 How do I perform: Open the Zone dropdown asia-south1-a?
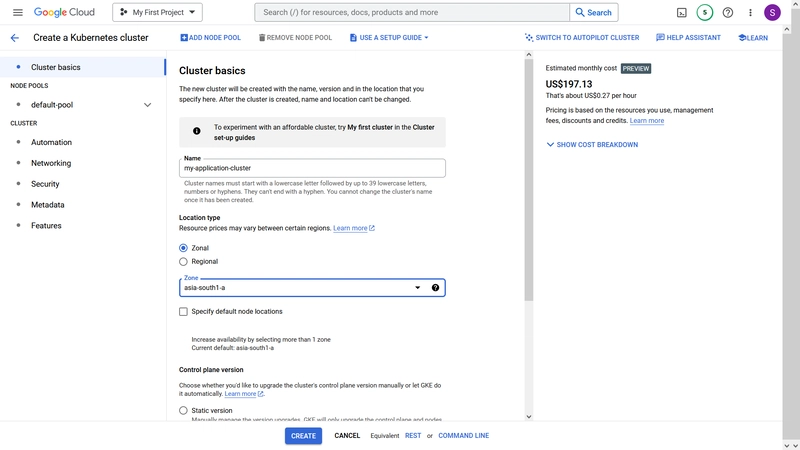coord(312,288)
